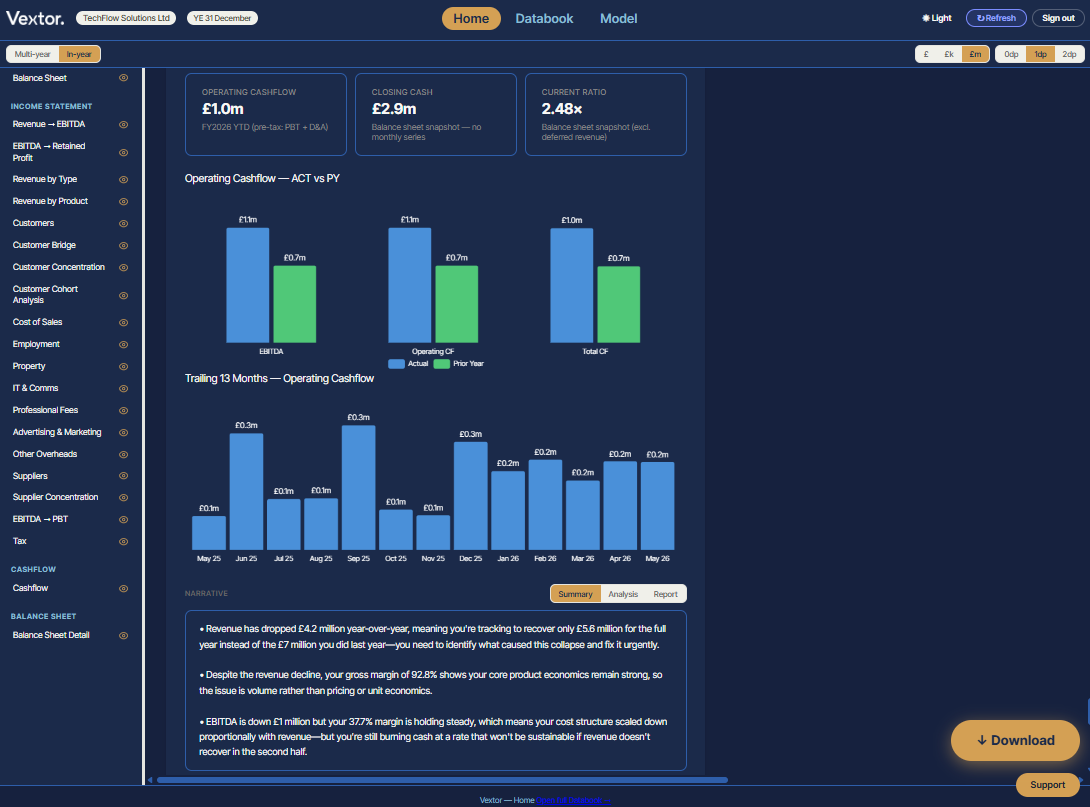
Task: Click the eye icon for IT & Comms
Action: pyautogui.click(x=123, y=389)
